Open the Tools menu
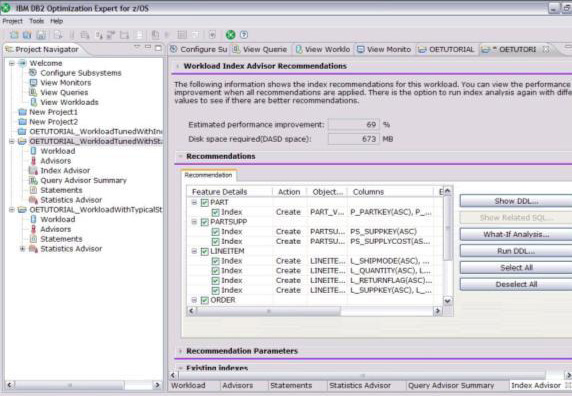 36,21
